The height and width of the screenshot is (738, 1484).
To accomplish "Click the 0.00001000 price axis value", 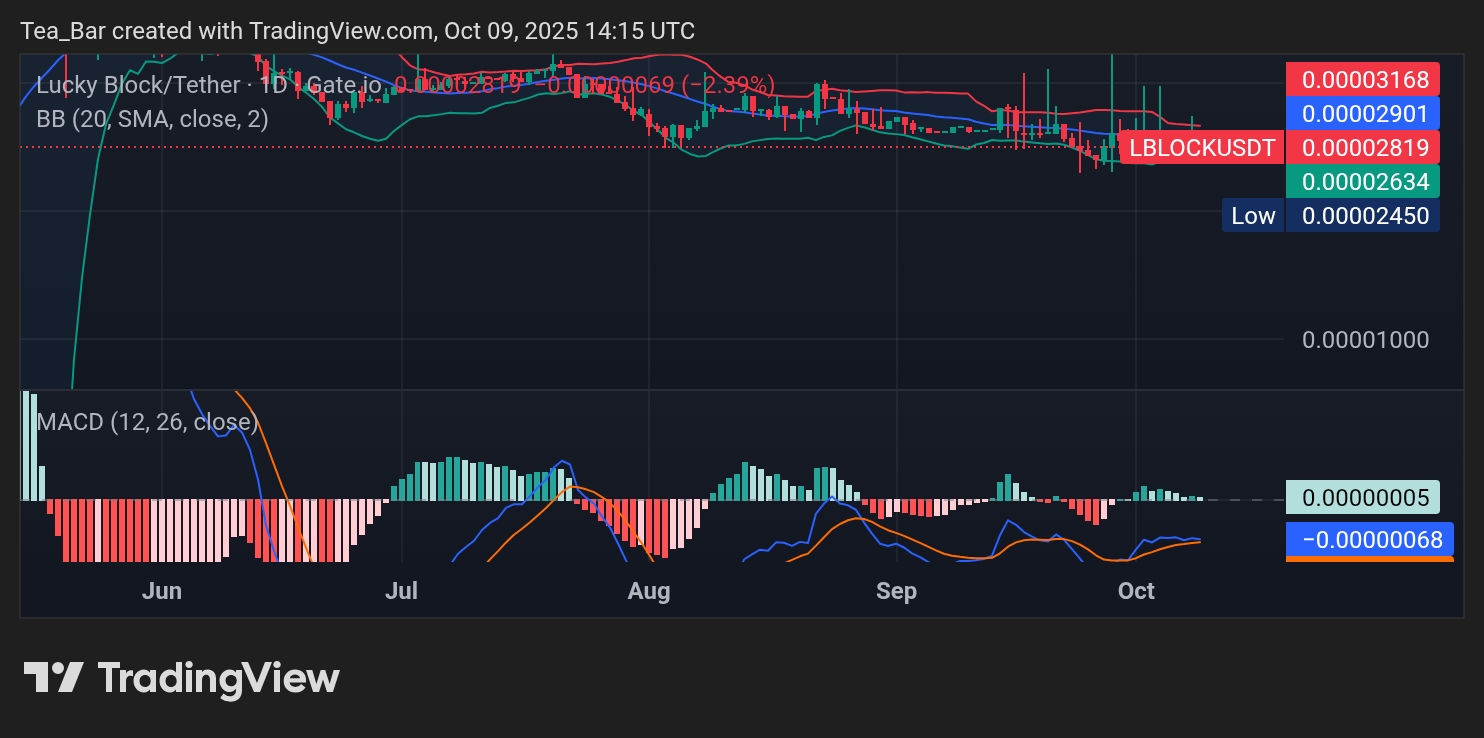I will 1365,340.
